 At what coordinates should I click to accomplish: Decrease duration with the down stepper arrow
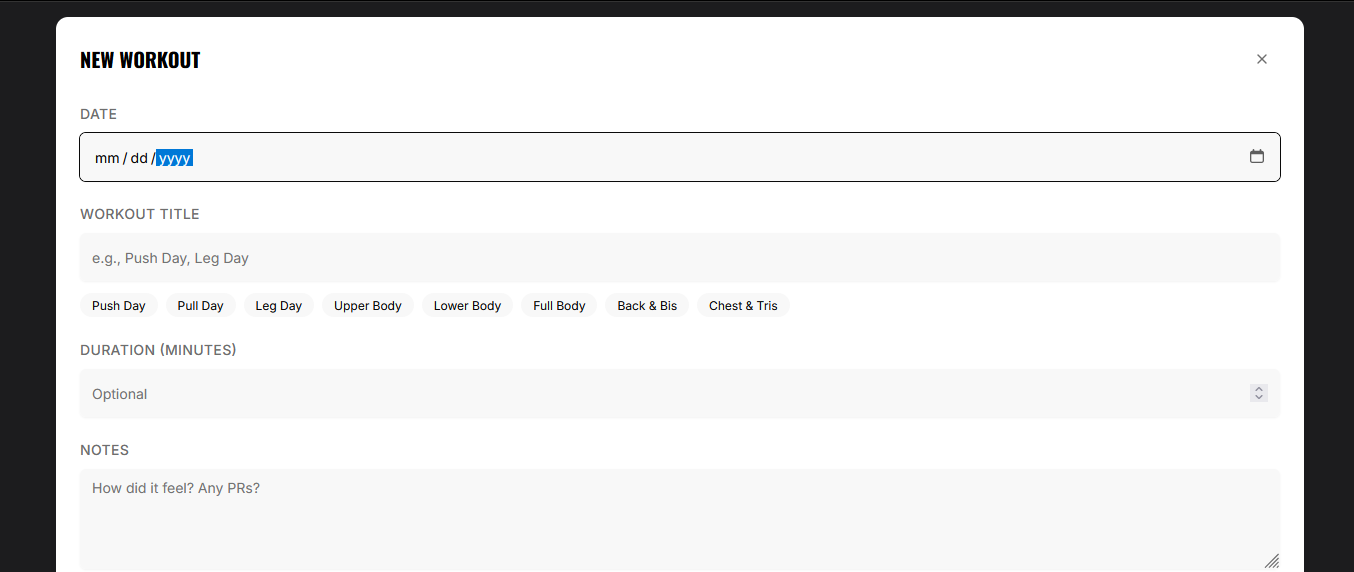point(1259,398)
